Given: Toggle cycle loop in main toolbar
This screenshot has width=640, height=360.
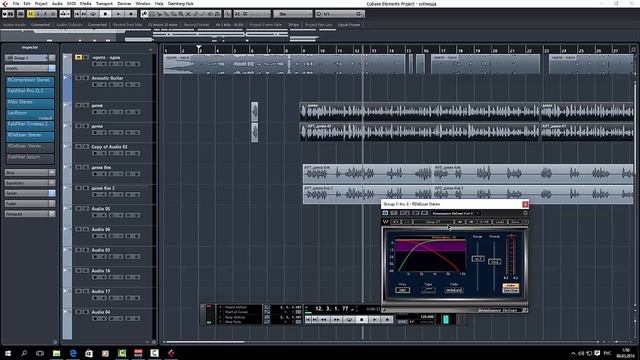Looking at the screenshot, I should [94, 14].
